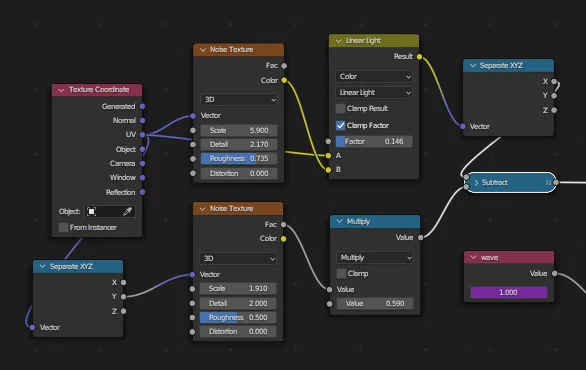Screen dimensions: 586x370
Task: Collapse the top Noise Texture node
Action: (x=203, y=50)
